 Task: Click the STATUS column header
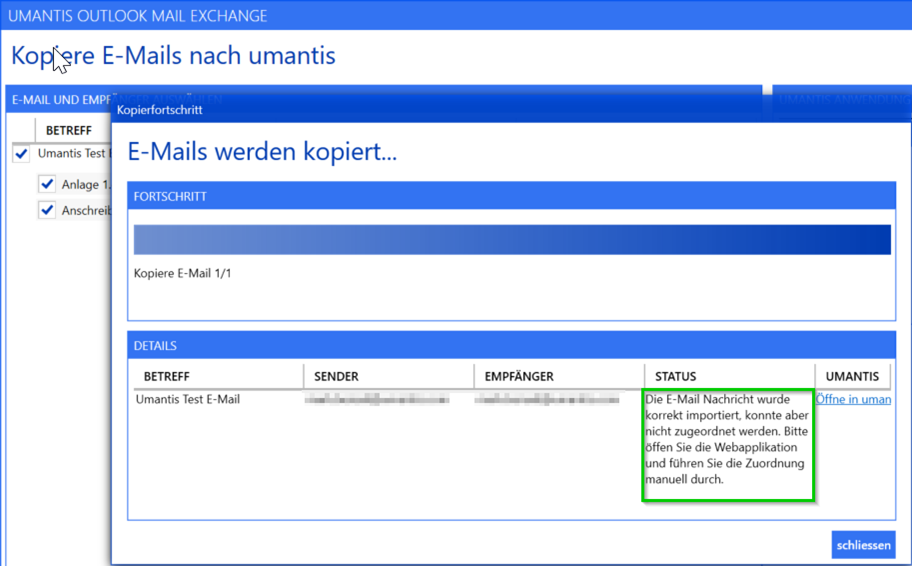pyautogui.click(x=675, y=376)
